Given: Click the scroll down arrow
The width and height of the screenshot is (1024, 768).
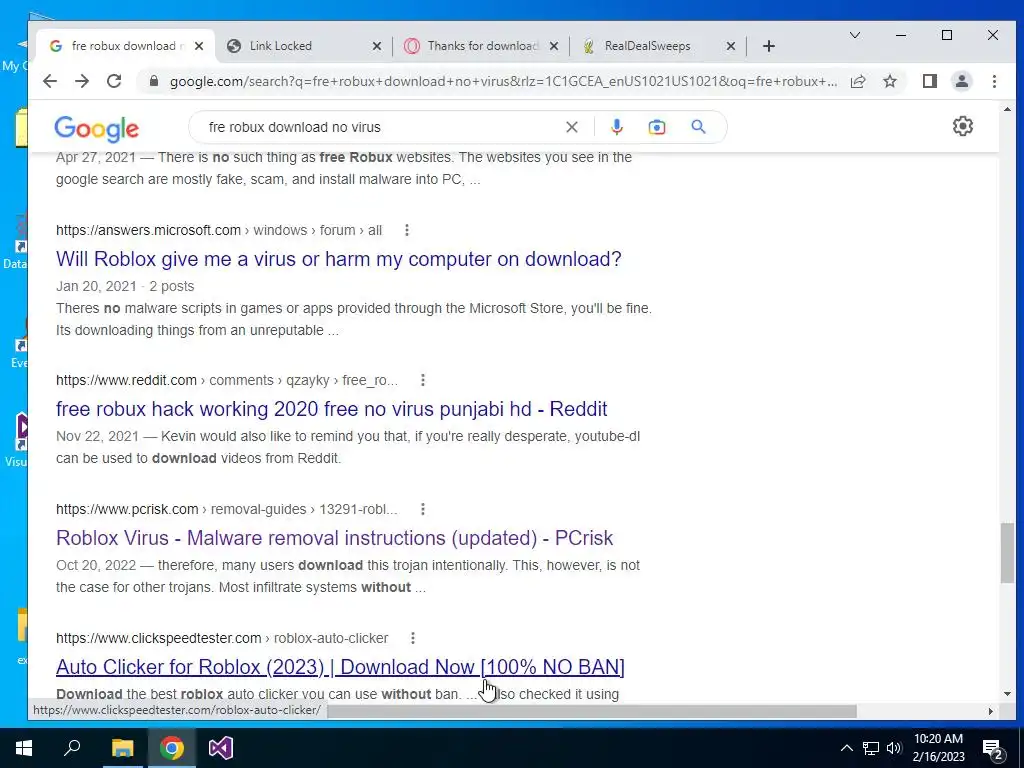Looking at the screenshot, I should [x=1006, y=694].
